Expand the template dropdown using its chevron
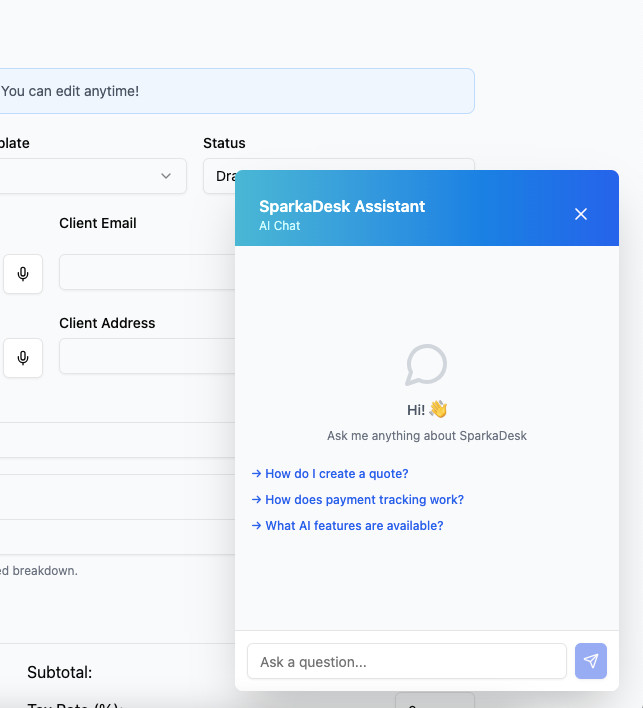 pyautogui.click(x=166, y=176)
